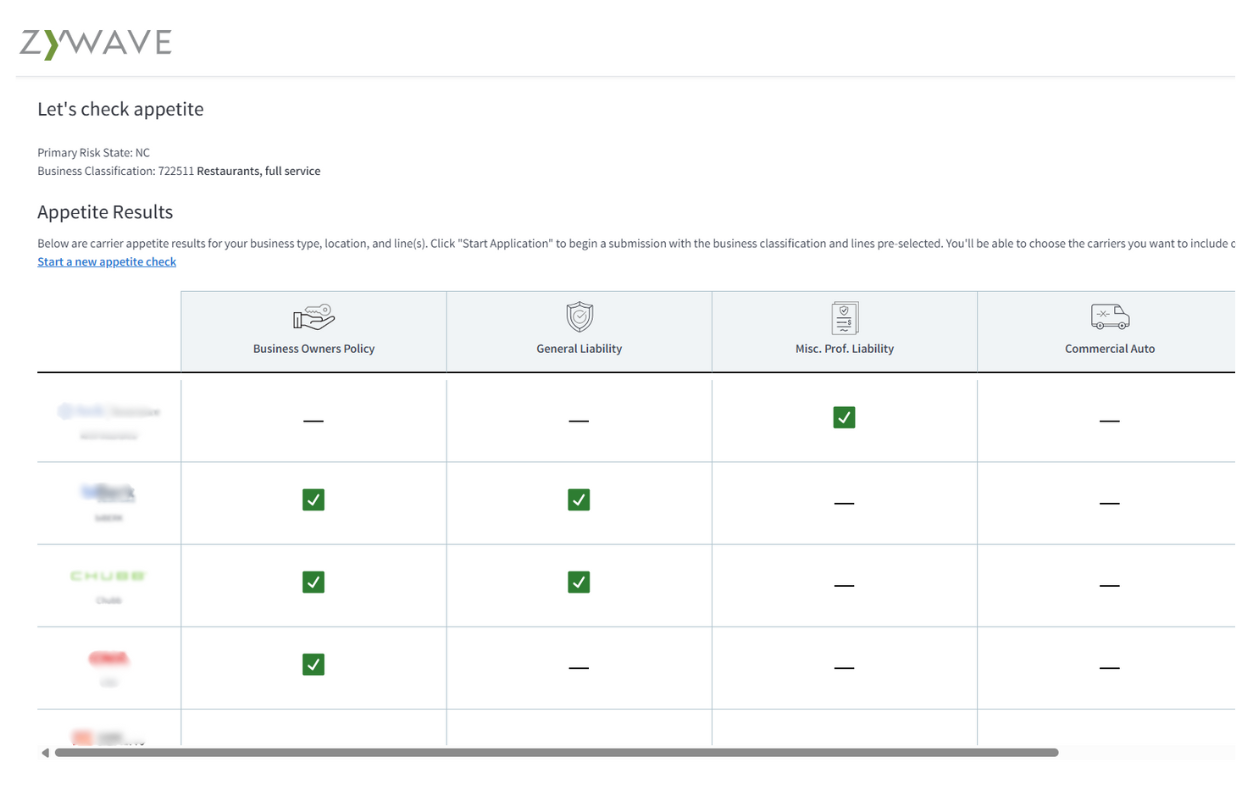The image size is (1250, 809).
Task: Click the Zywave logo
Action: (95, 44)
